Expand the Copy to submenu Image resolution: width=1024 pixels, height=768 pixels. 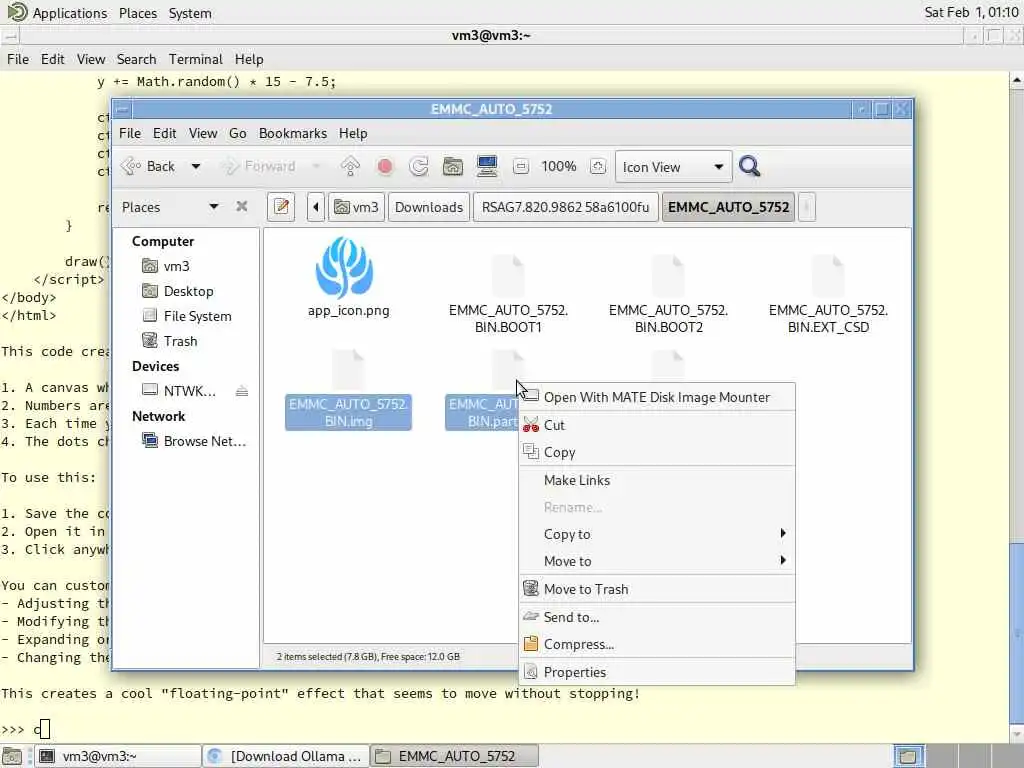click(657, 534)
